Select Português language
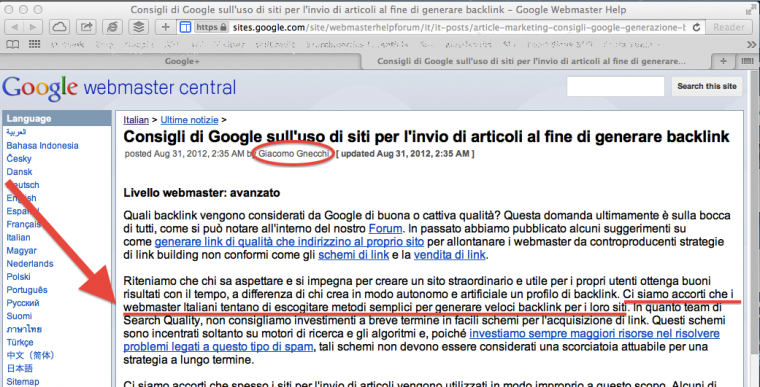The height and width of the screenshot is (387, 760). (x=27, y=290)
